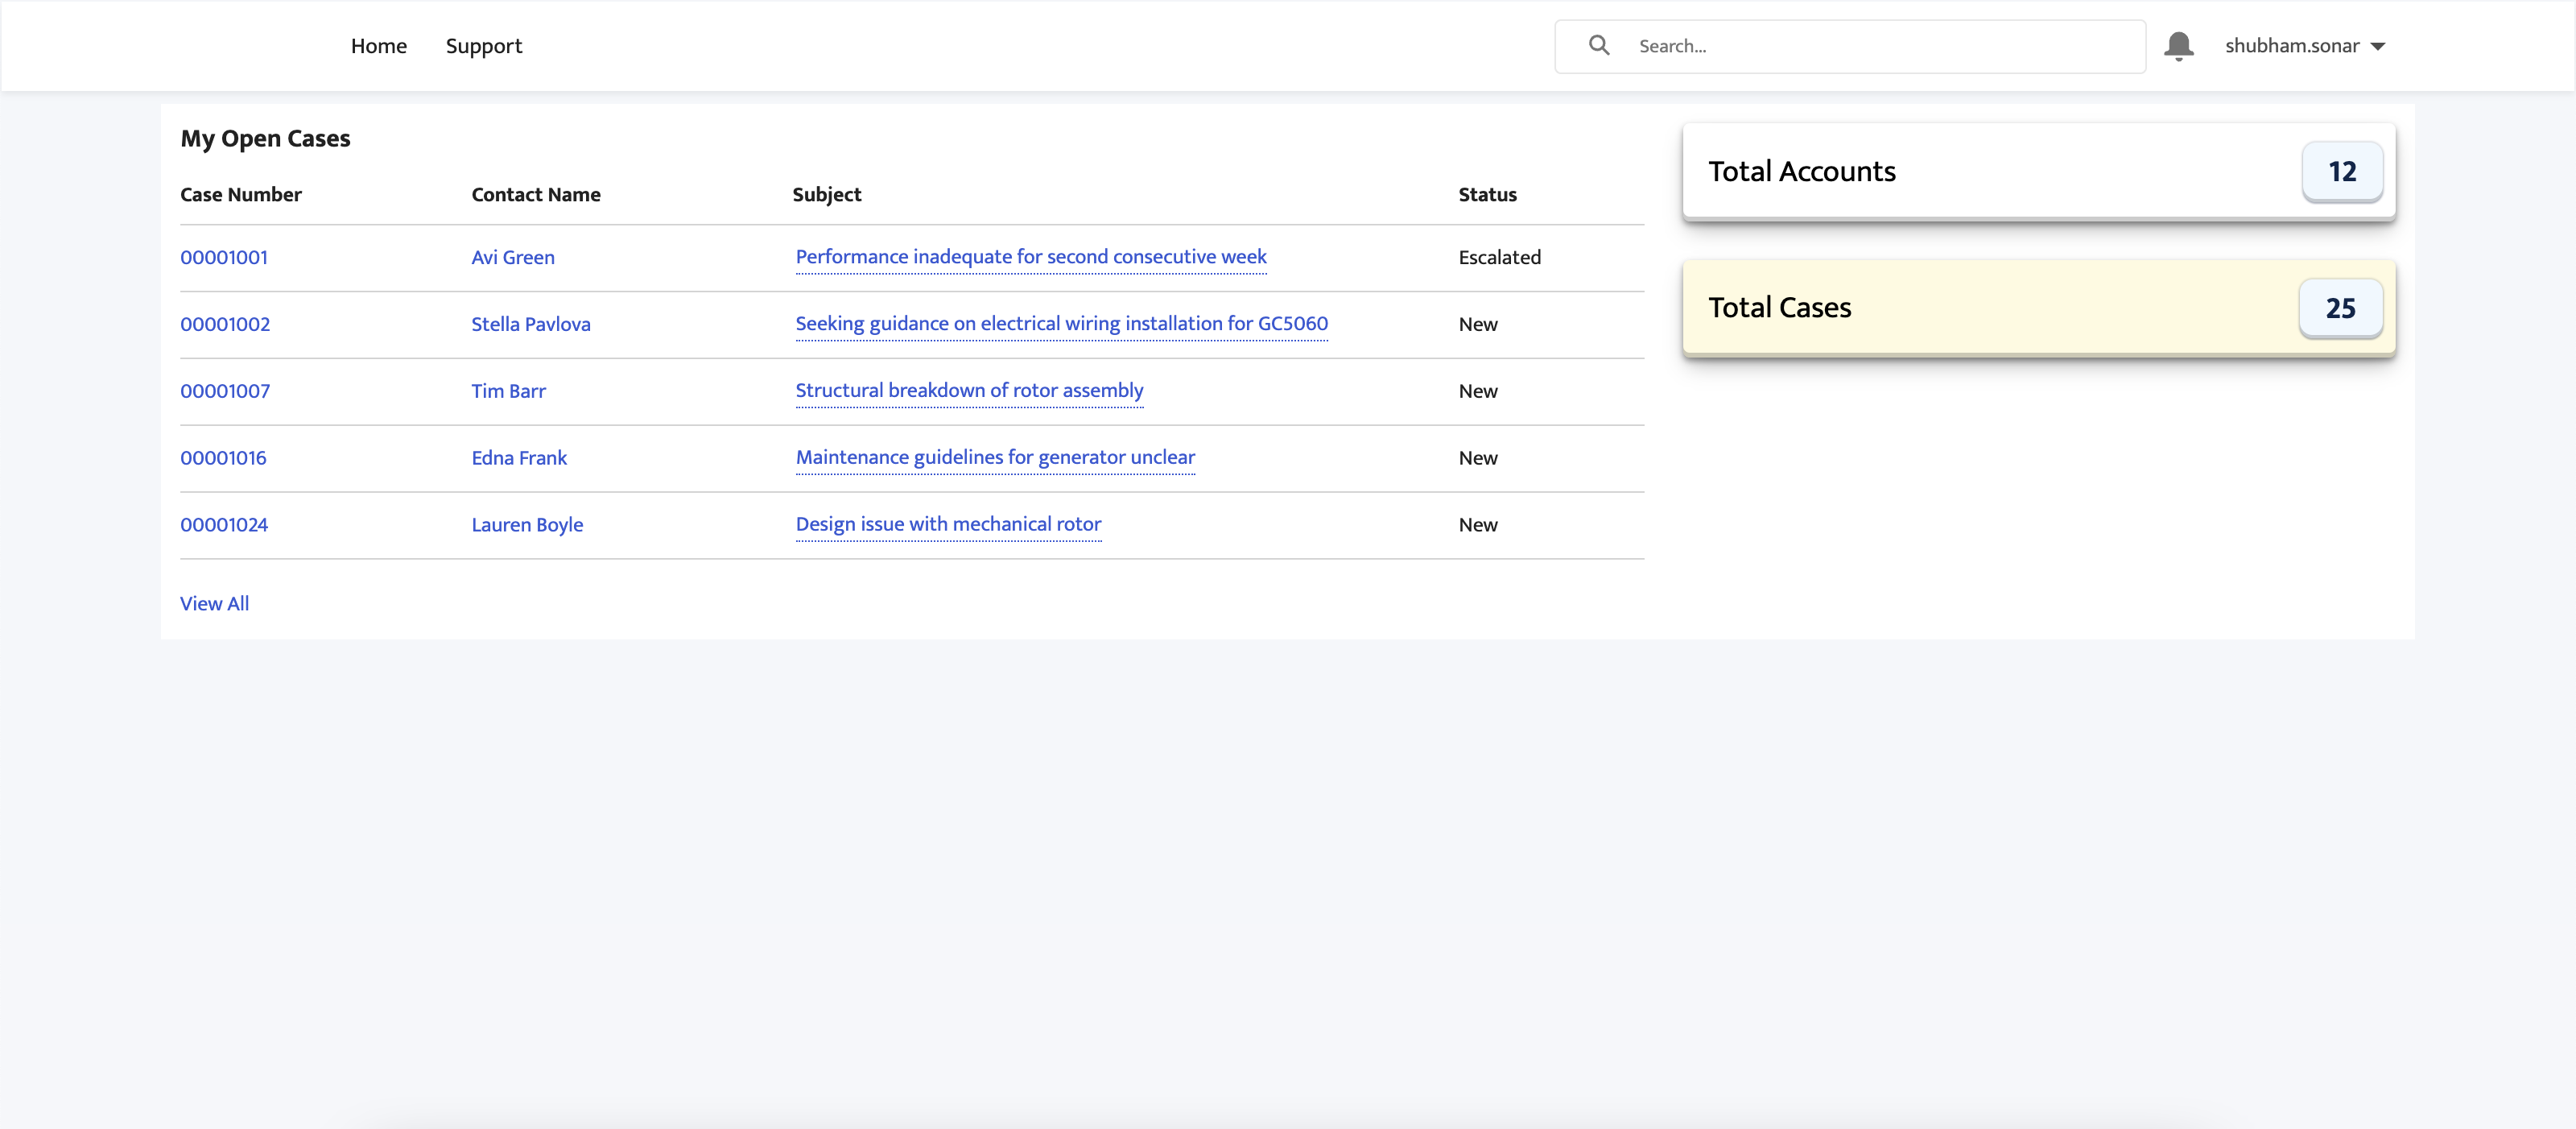Open contact Avi Green
This screenshot has width=2576, height=1129.
(x=513, y=257)
